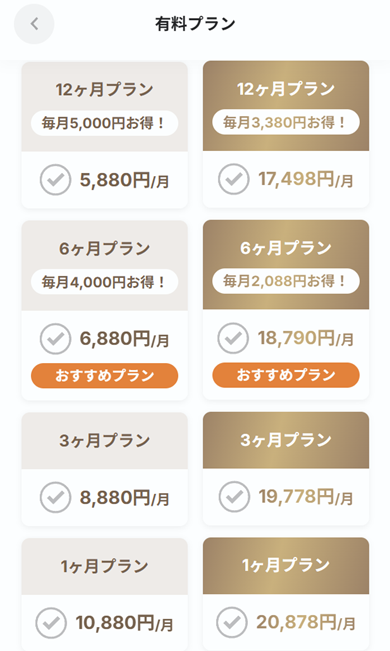Check the 20,878円/月 plan circle
The width and height of the screenshot is (390, 651).
(x=232, y=622)
